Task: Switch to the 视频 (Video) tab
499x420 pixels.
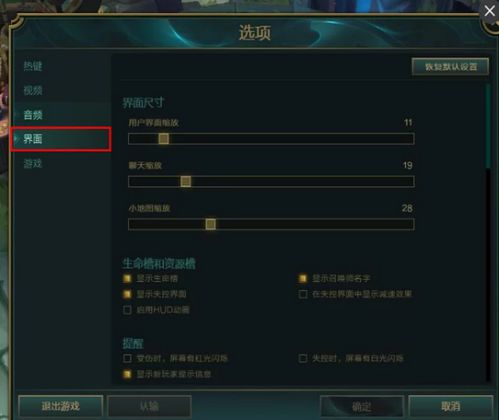Action: tap(33, 90)
